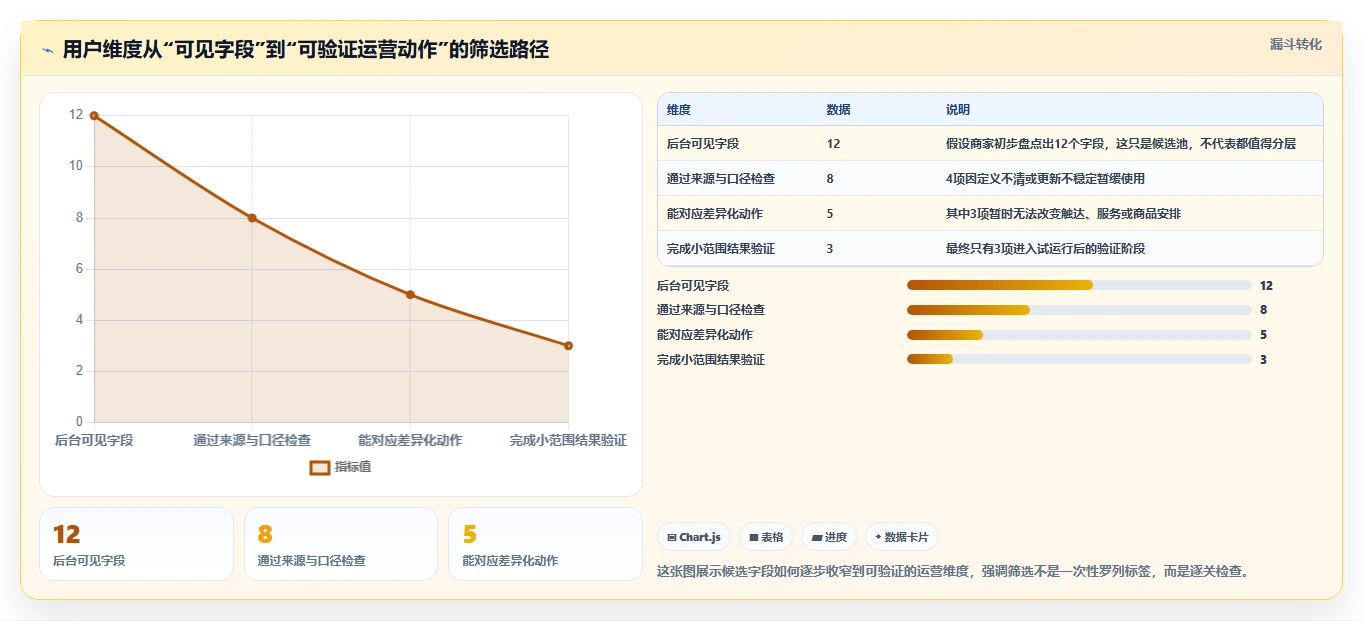Click the Chart.js tag chip
1363x621 pixels.
tap(694, 537)
